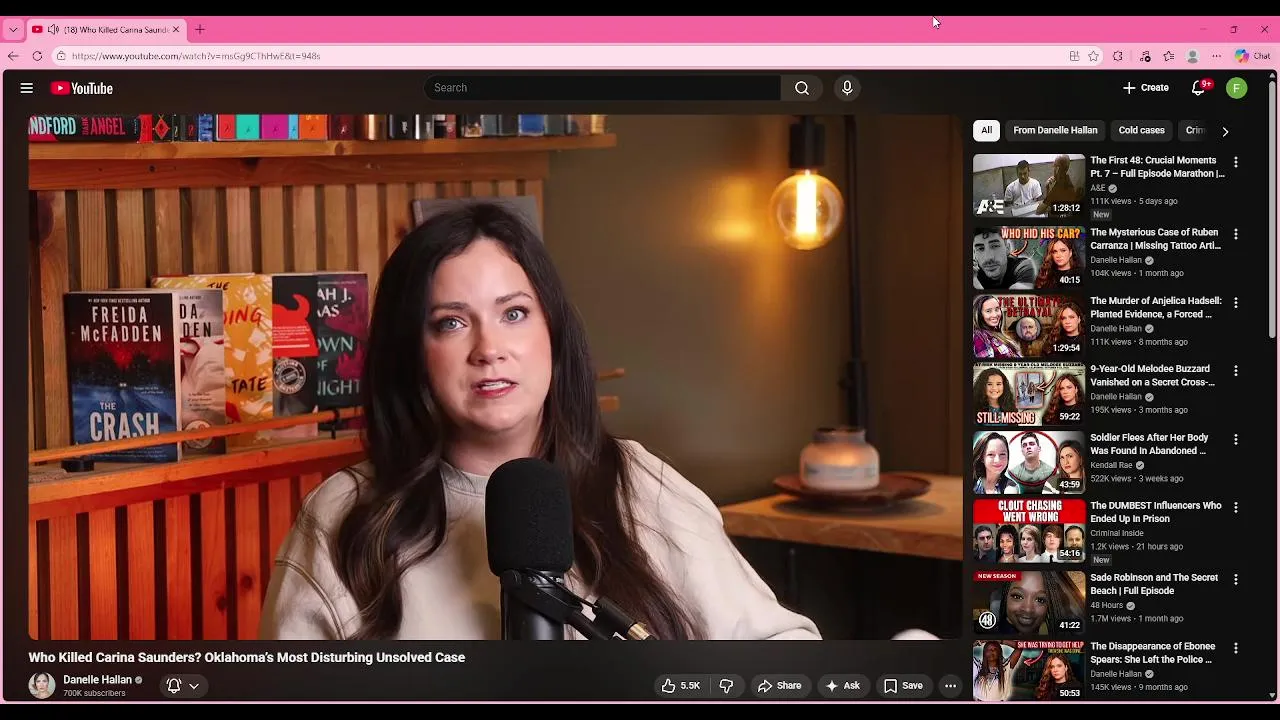Like the video with thumbs up
This screenshot has height=720, width=1280.
click(x=680, y=686)
